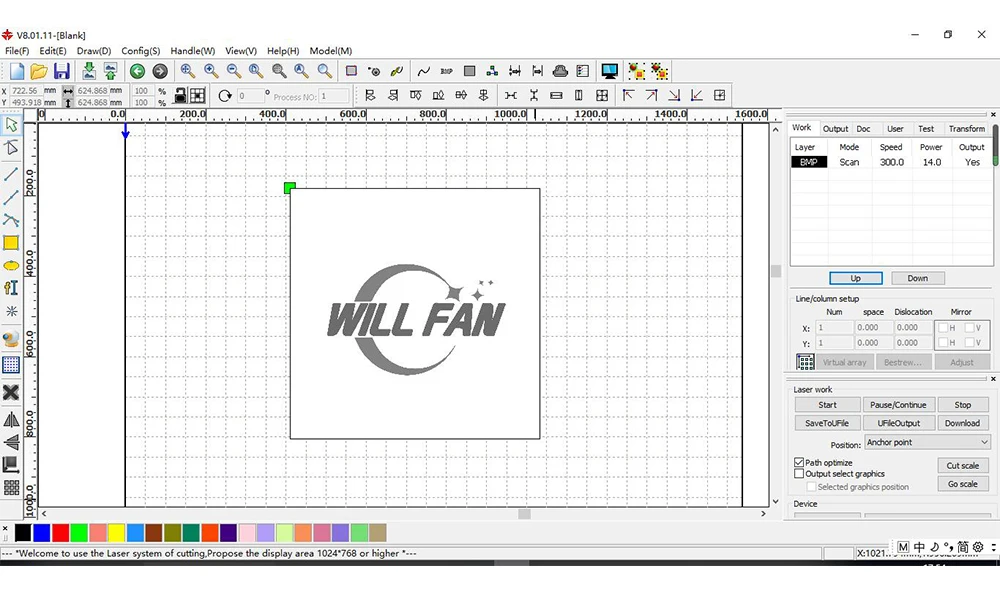Click the X position field showing 722.56

tap(26, 91)
